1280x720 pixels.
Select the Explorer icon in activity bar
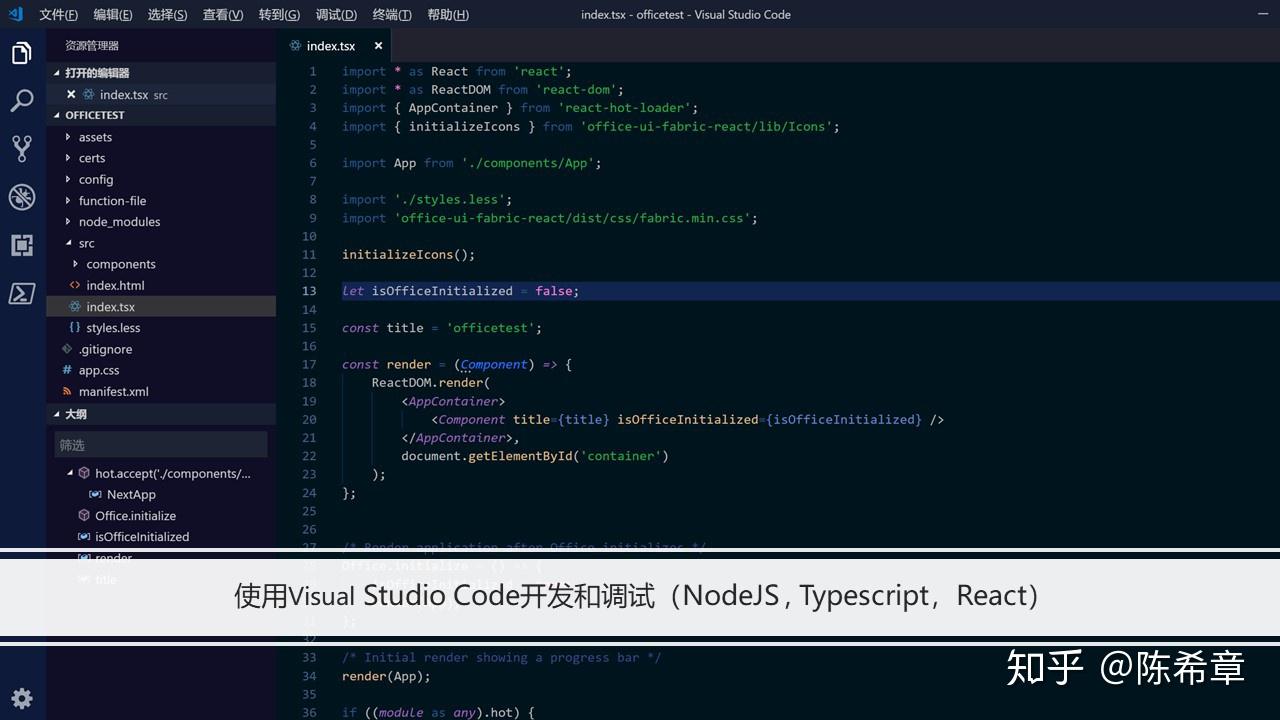22,52
